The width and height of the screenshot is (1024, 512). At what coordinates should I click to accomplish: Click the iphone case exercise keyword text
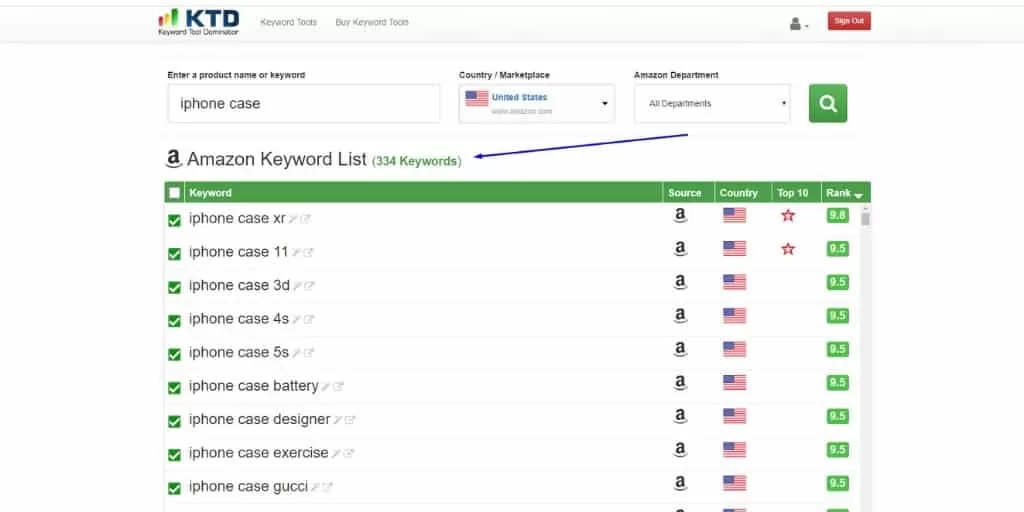coord(259,453)
